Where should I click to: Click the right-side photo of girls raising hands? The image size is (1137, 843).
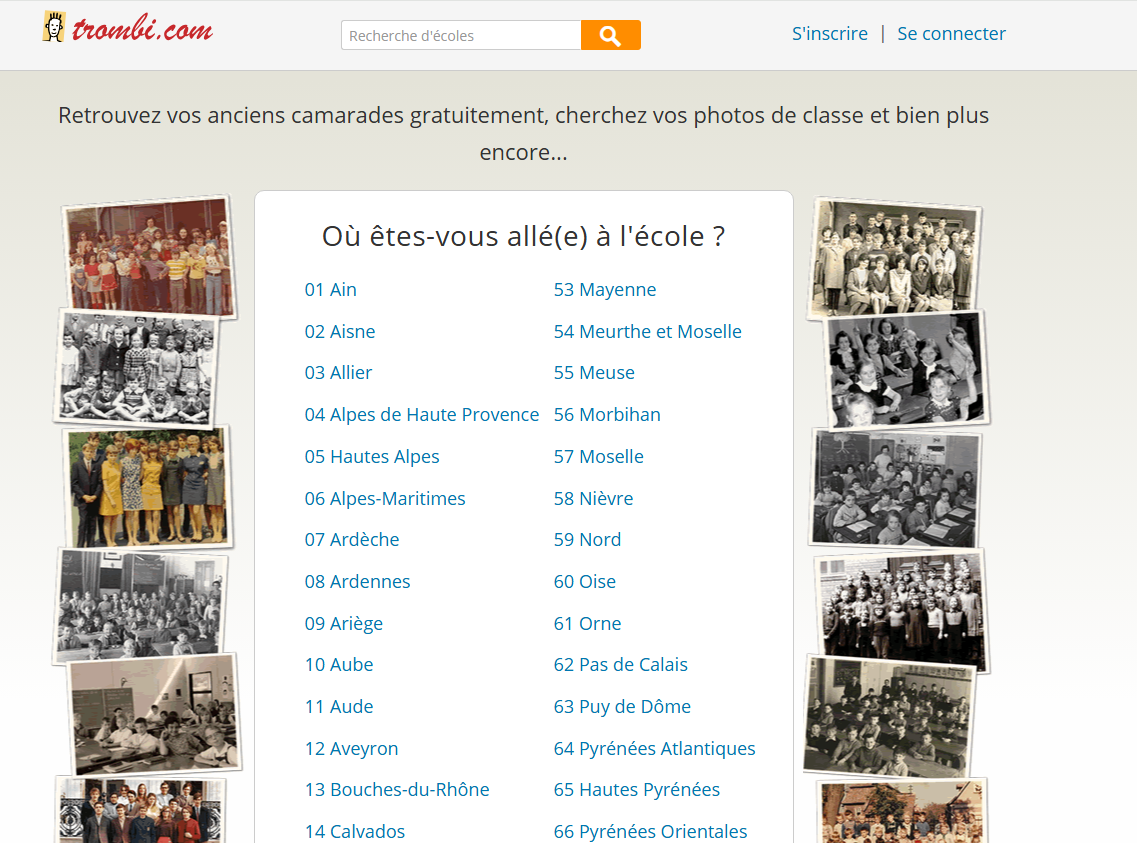[906, 370]
